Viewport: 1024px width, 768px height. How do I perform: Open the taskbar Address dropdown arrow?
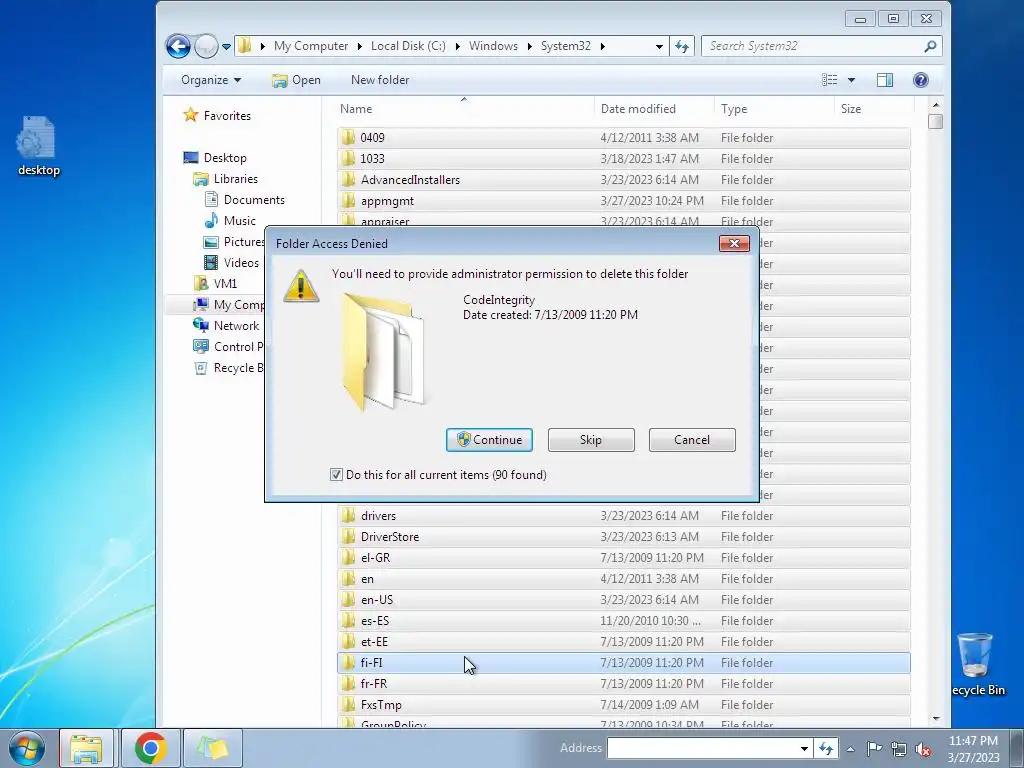pyautogui.click(x=805, y=748)
